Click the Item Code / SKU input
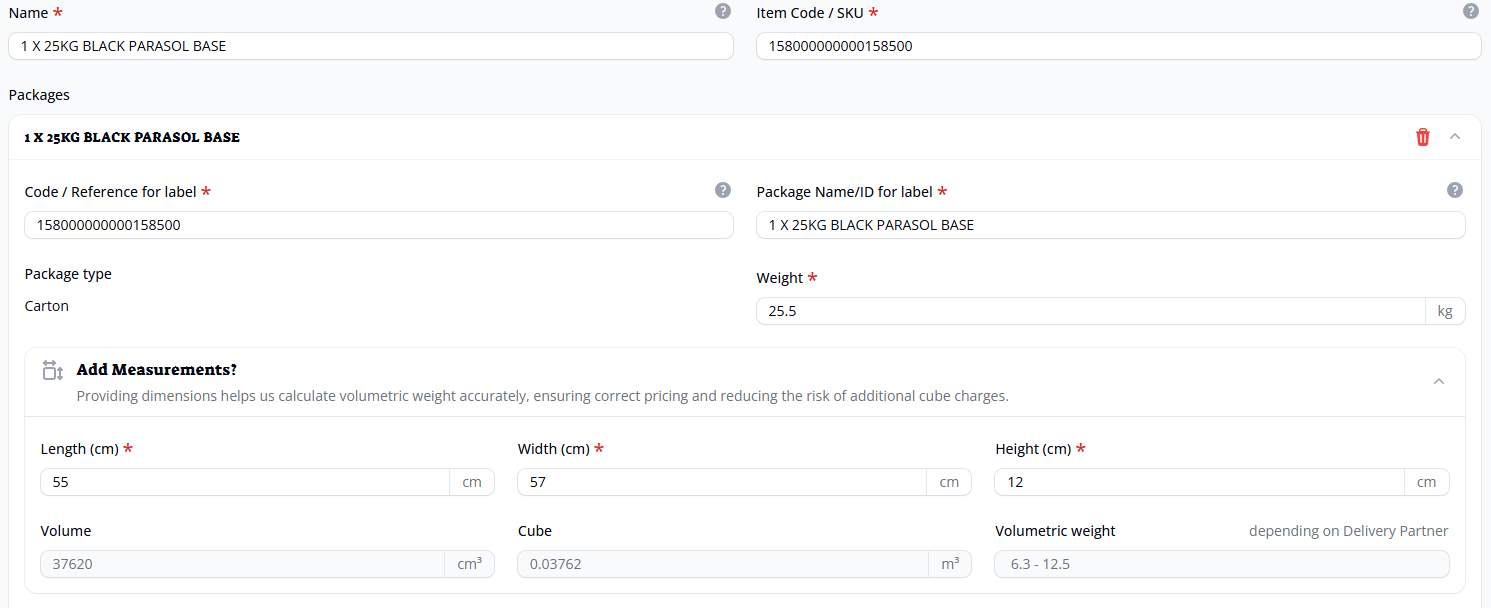Image resolution: width=1491 pixels, height=608 pixels. click(x=1118, y=46)
